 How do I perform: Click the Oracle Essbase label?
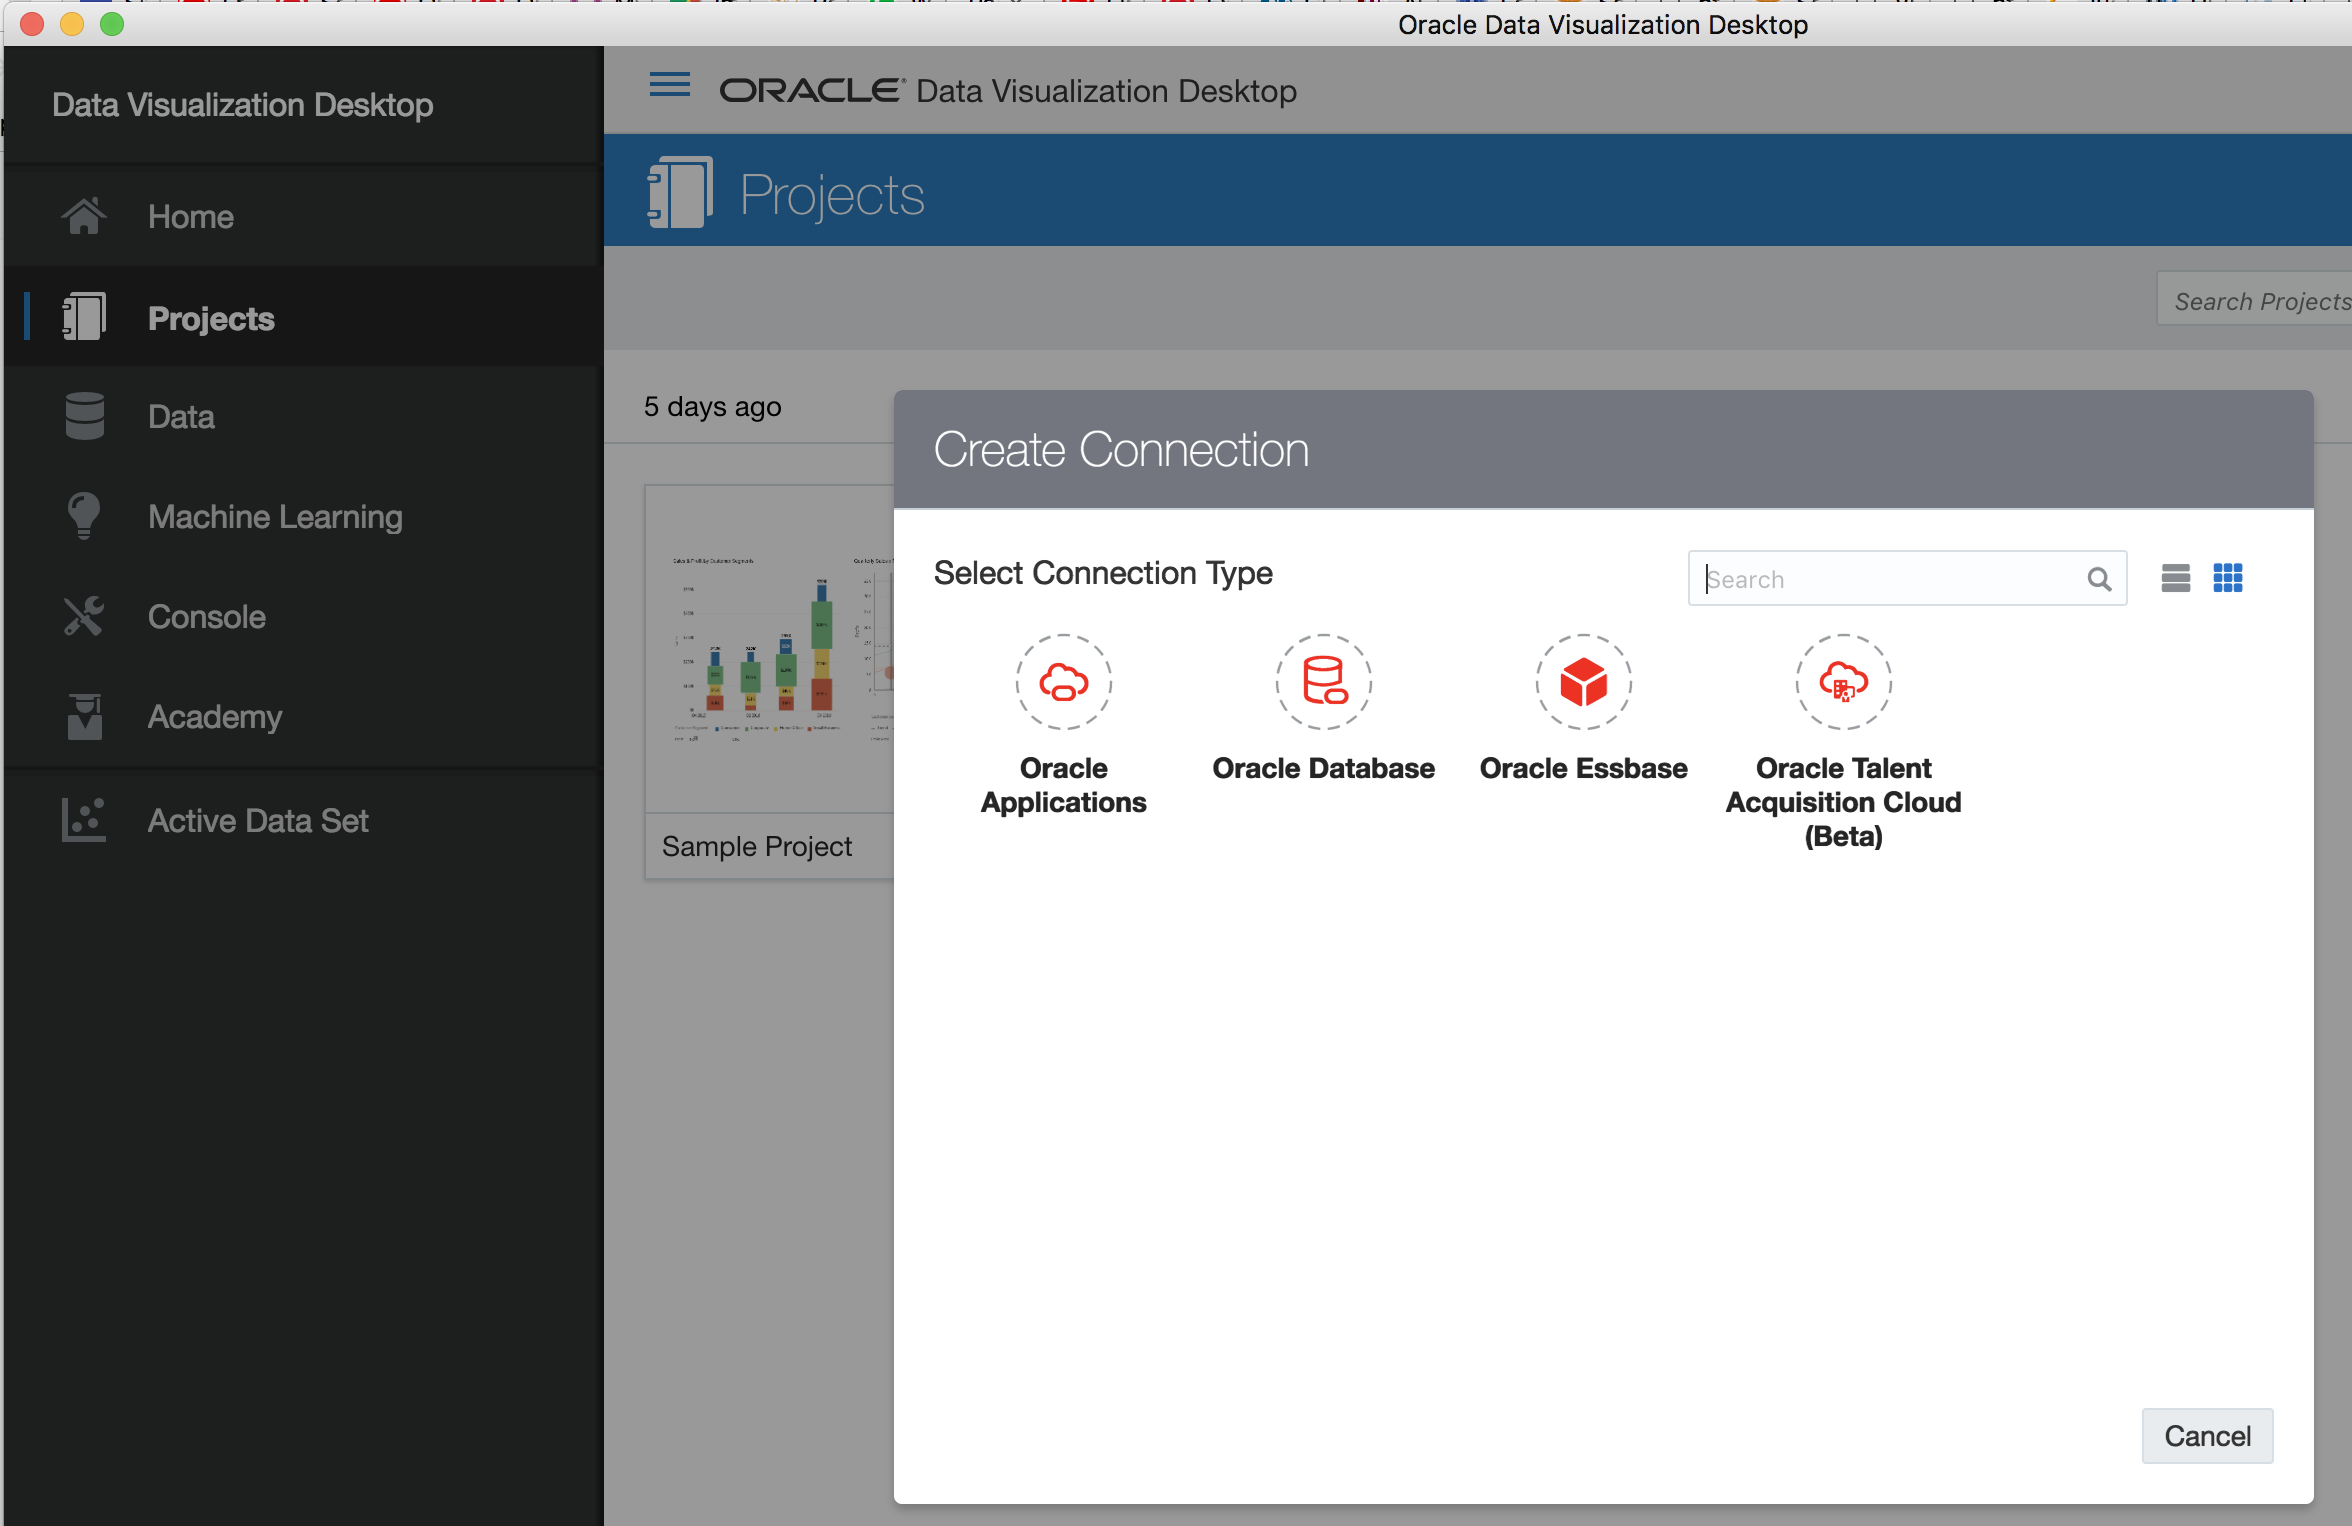pyautogui.click(x=1584, y=768)
